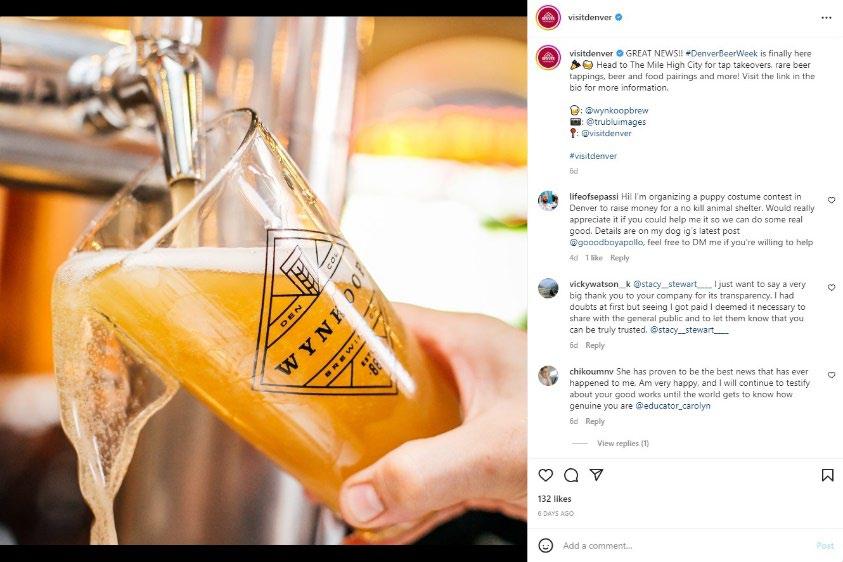The width and height of the screenshot is (843, 562).
Task: Reply to chikoumnv's comment
Action: (x=595, y=421)
